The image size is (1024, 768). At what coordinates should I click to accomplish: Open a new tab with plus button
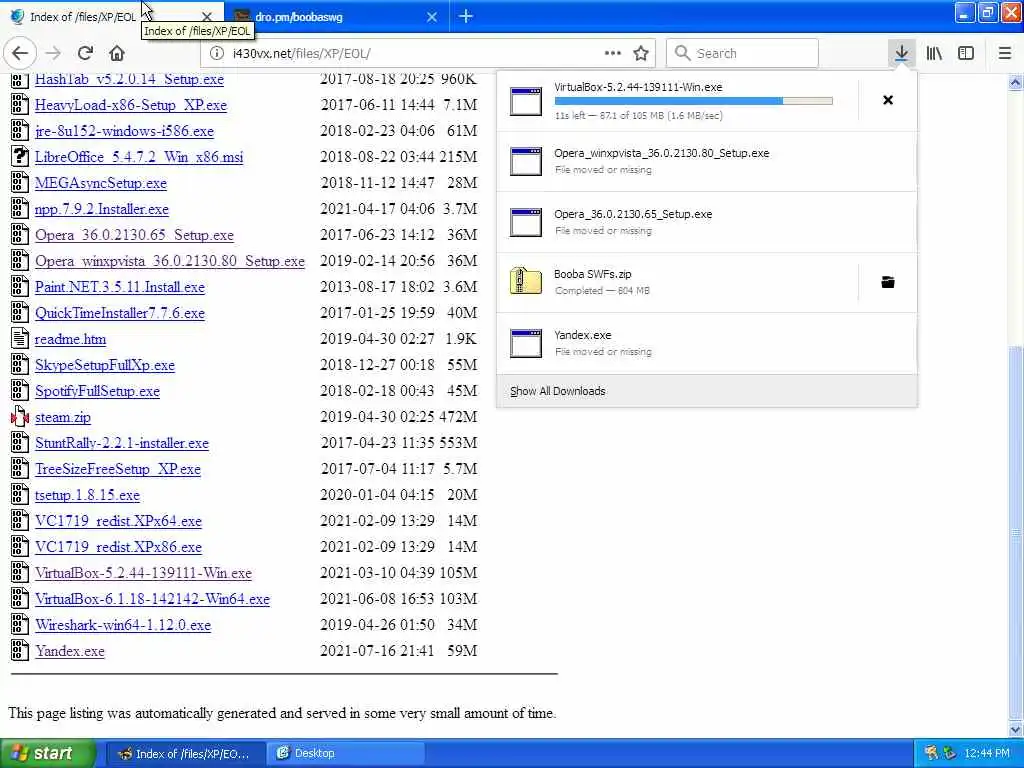(x=466, y=16)
